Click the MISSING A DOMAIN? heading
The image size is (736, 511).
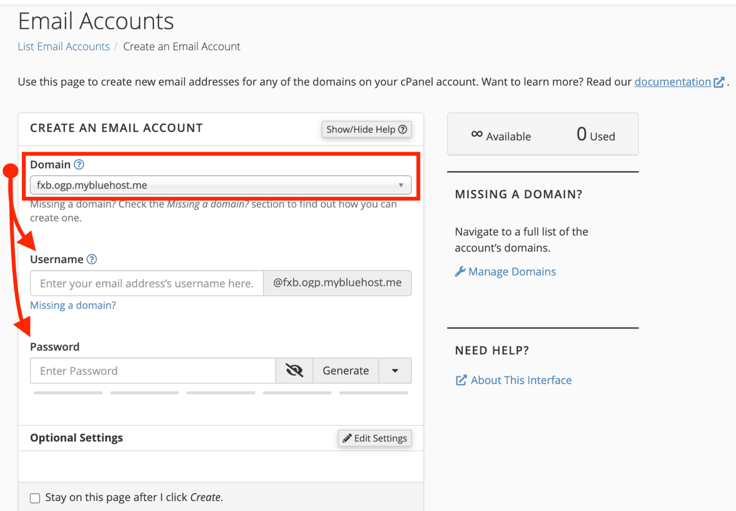519,194
